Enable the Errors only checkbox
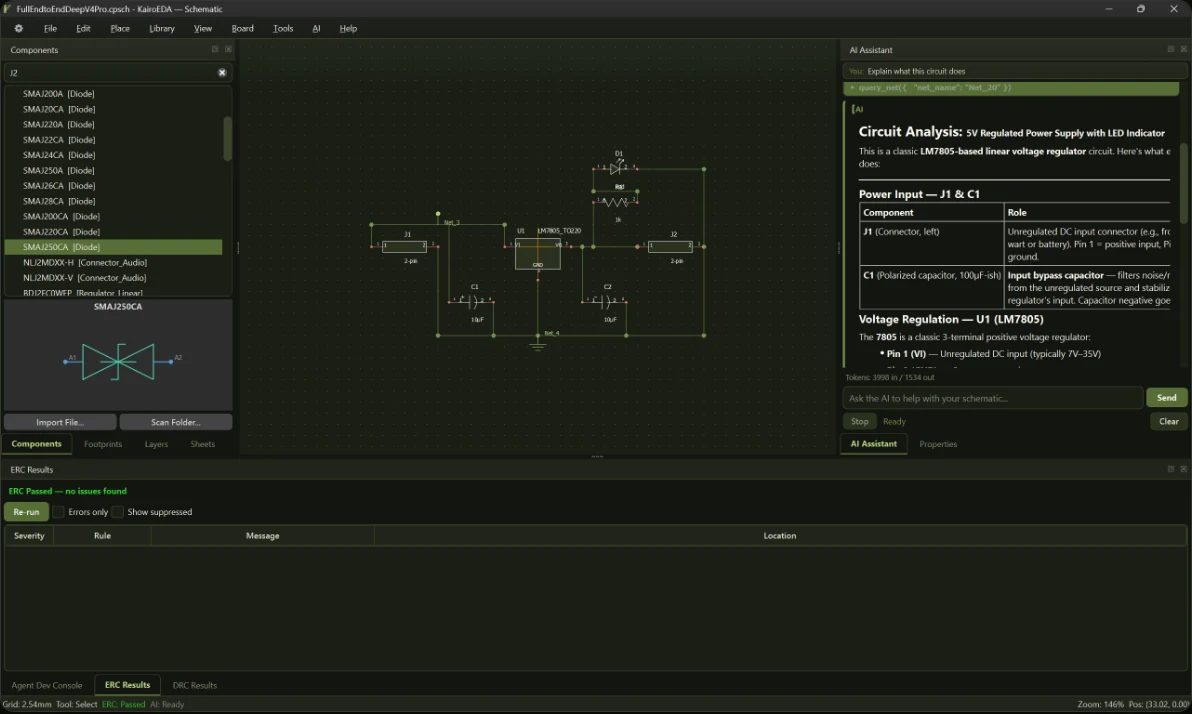 click(59, 512)
